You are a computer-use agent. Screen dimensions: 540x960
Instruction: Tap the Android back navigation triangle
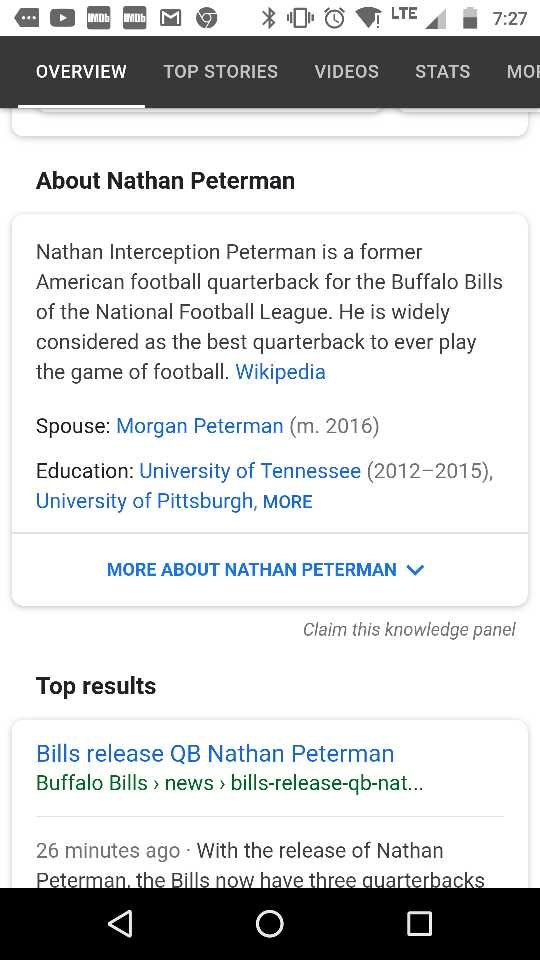tap(120, 923)
